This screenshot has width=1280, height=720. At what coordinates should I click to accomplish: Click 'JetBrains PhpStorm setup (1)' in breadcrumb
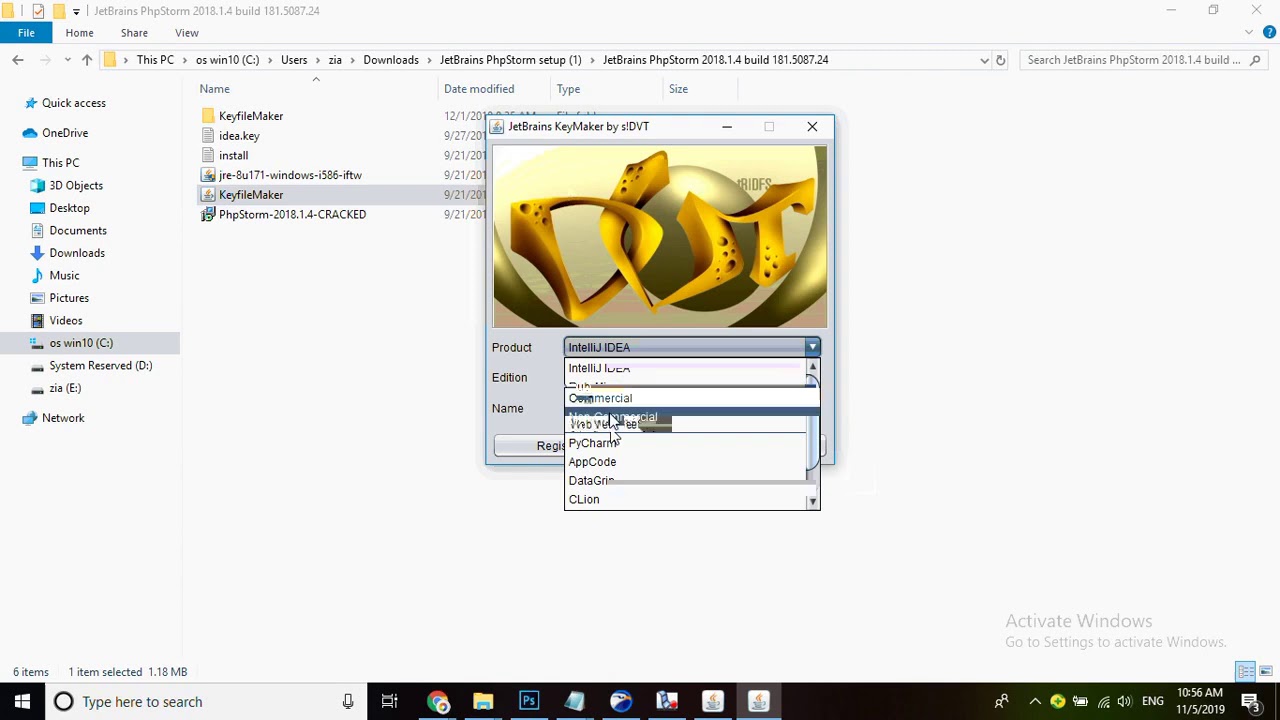(510, 60)
